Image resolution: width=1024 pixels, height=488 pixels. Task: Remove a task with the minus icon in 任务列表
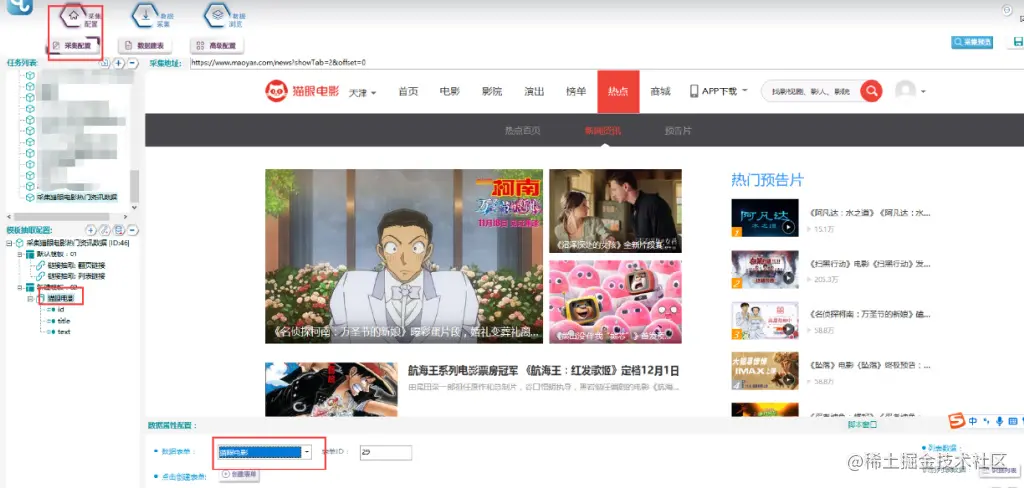tap(132, 63)
